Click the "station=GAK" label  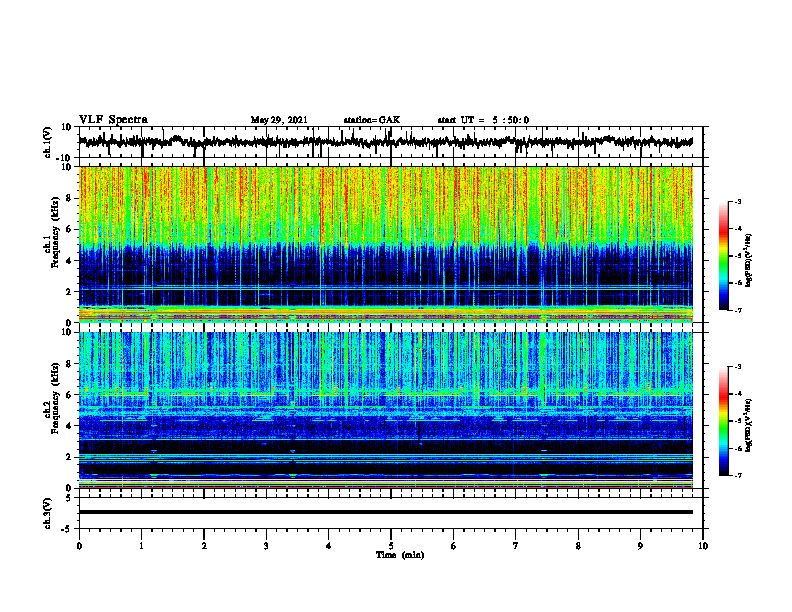[372, 120]
